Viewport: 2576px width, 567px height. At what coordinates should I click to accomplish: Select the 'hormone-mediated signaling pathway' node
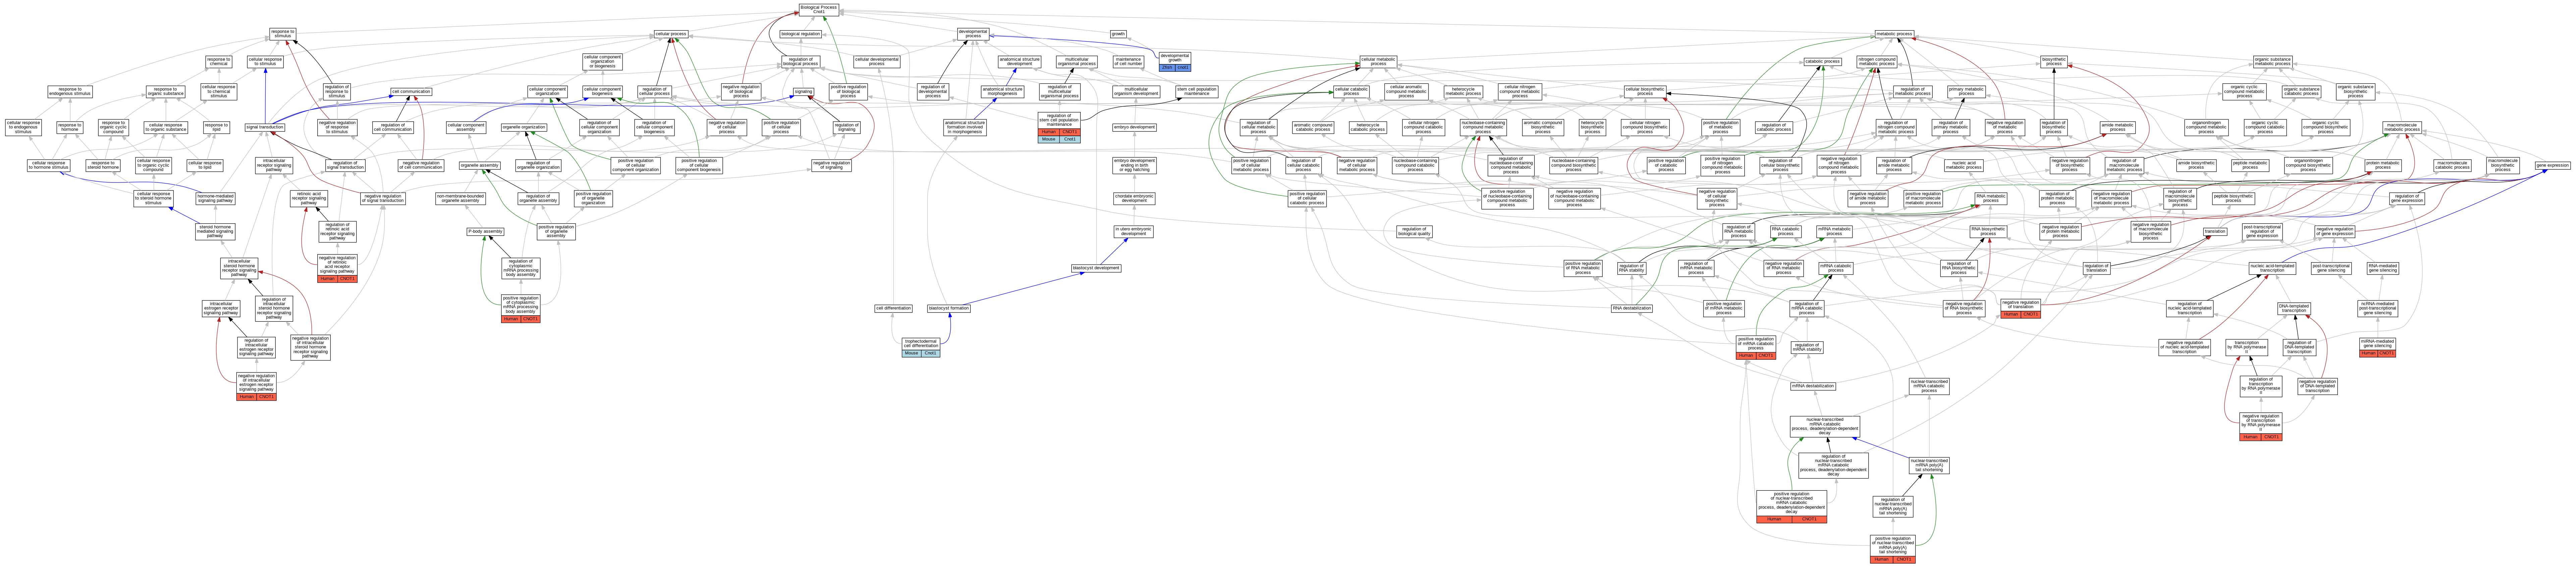(215, 198)
